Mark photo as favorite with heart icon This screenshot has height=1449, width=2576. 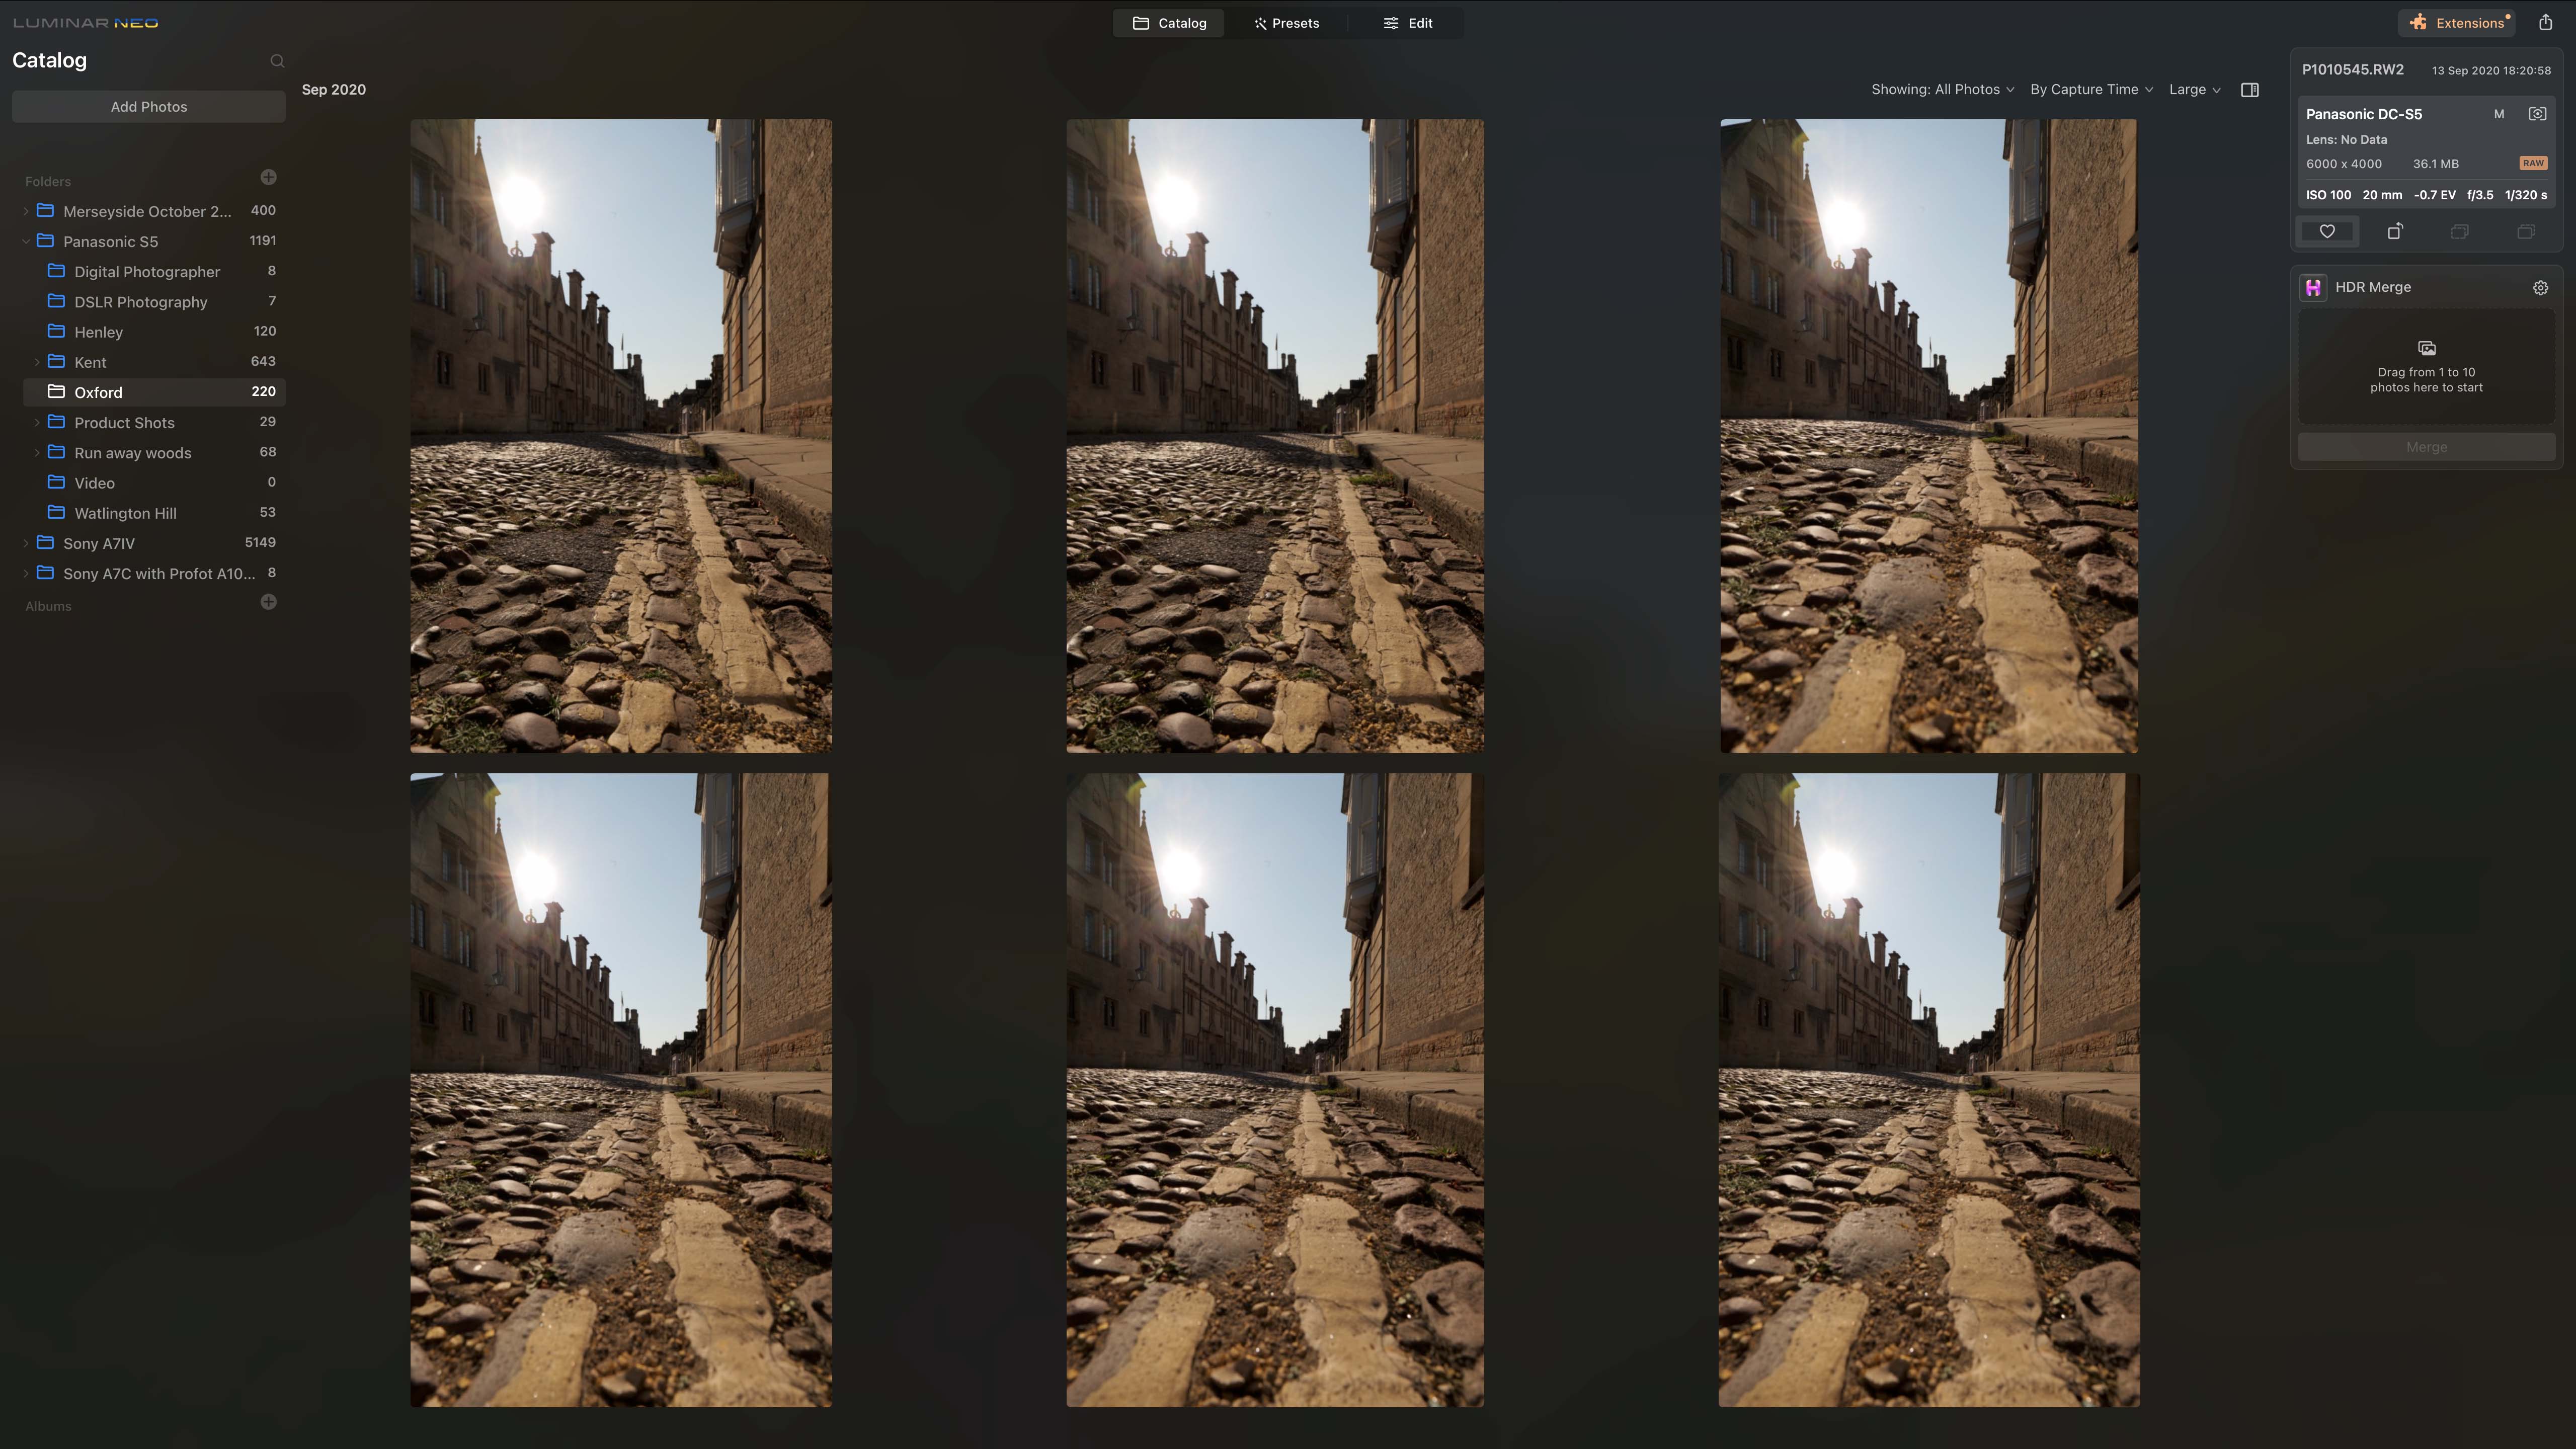(x=2327, y=231)
